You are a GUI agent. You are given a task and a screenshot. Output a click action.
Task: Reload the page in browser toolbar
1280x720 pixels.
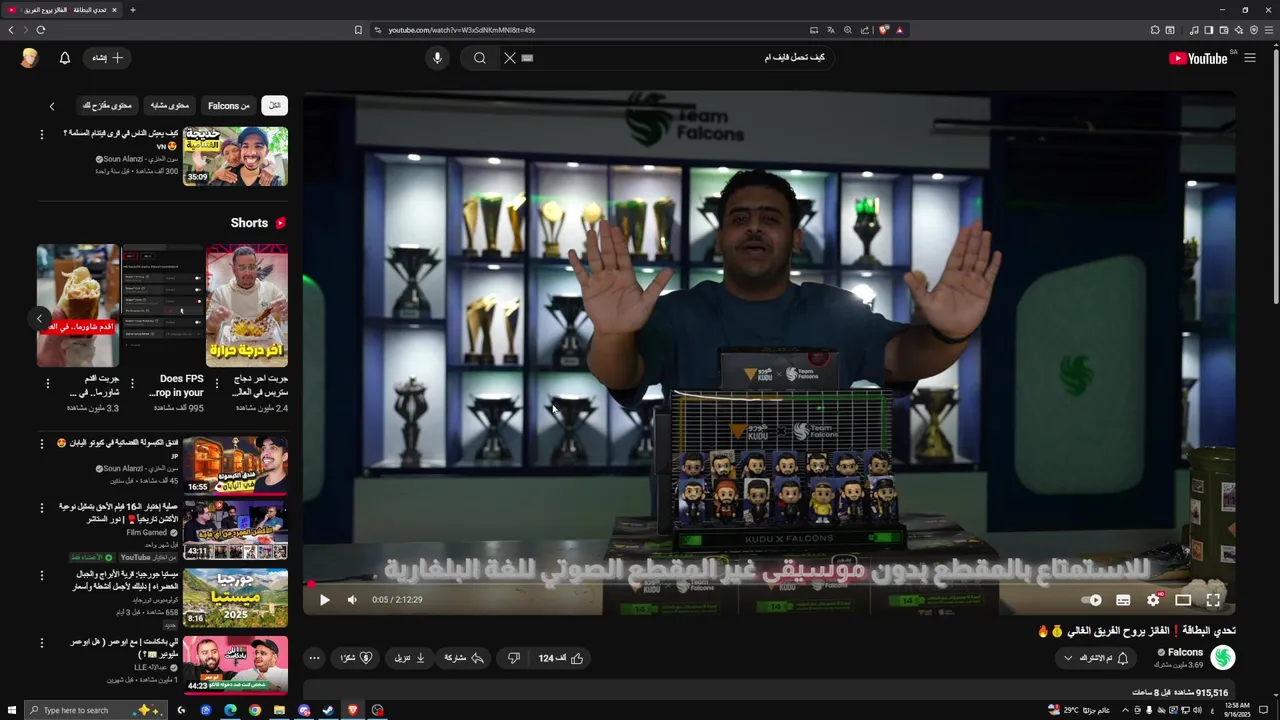click(x=40, y=30)
